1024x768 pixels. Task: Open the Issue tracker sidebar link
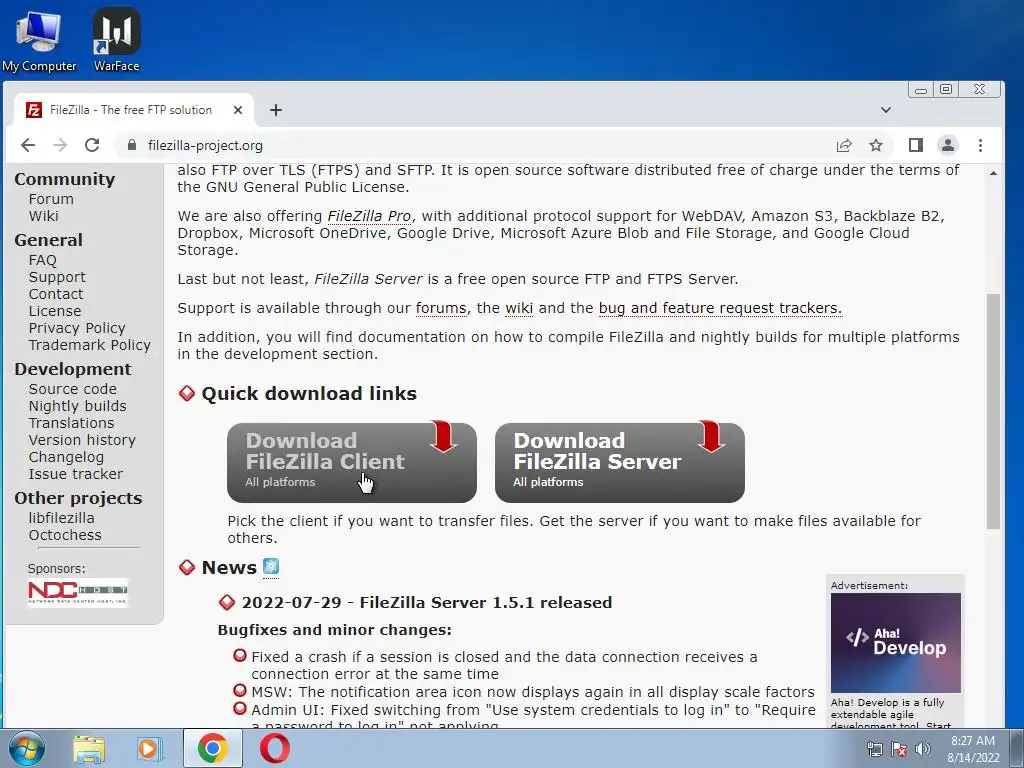(x=76, y=473)
